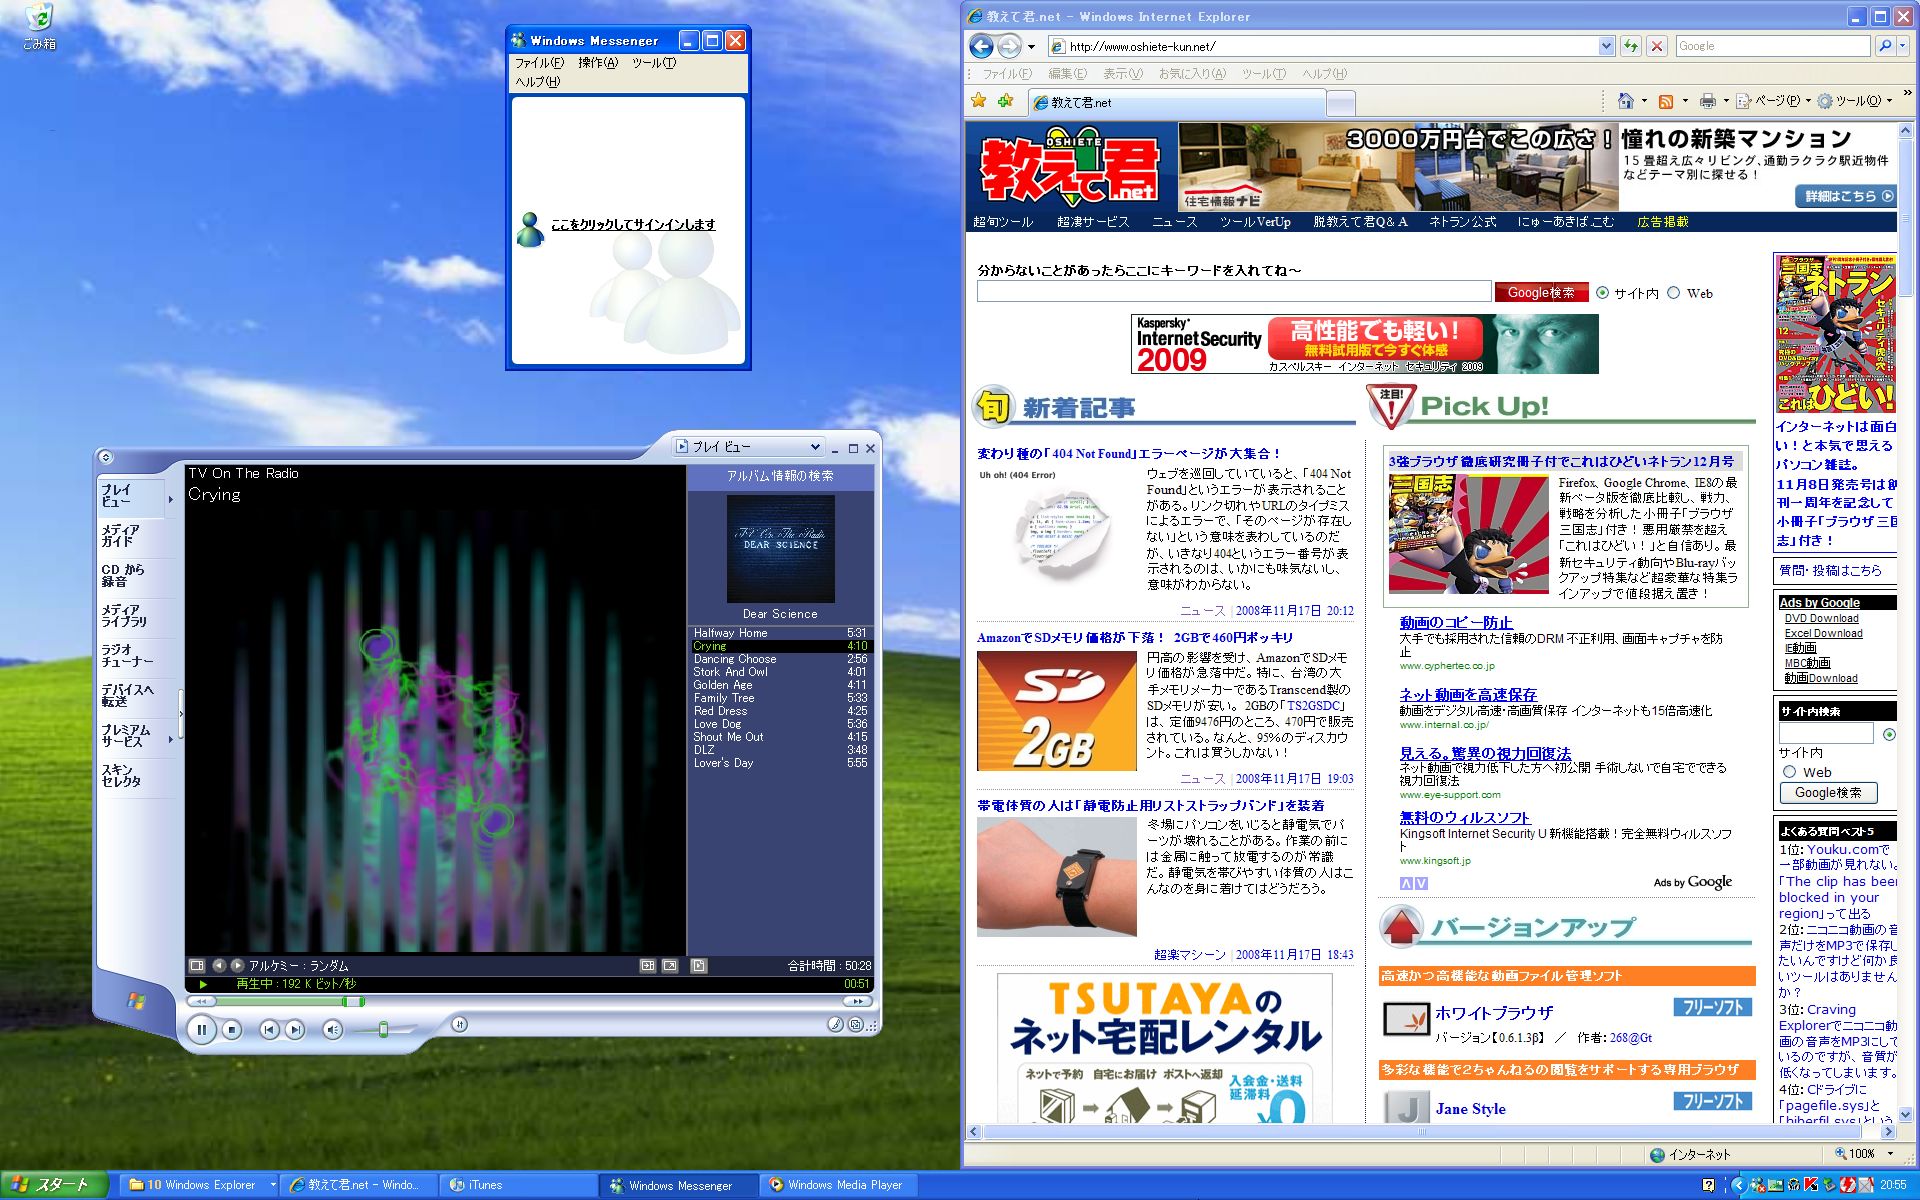Open the ページ(P) dropdown menu
1920x1200 pixels.
click(1774, 101)
